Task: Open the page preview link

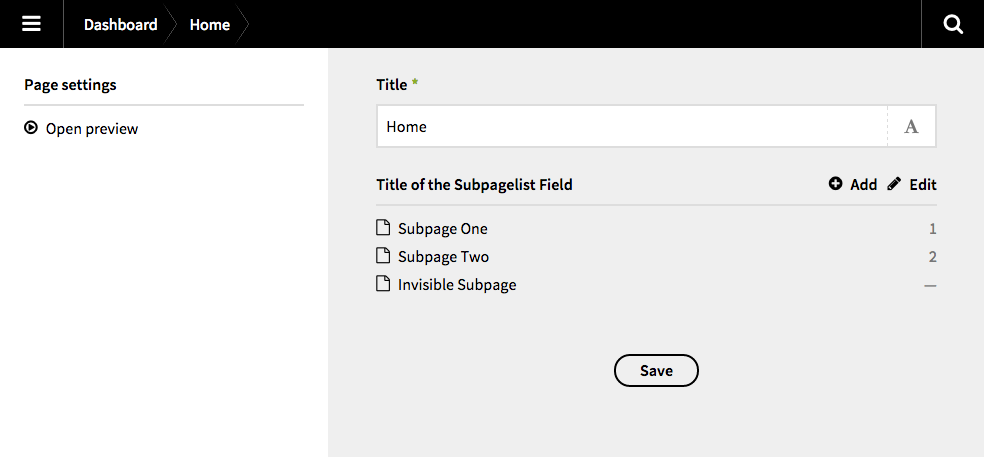Action: [x=92, y=129]
